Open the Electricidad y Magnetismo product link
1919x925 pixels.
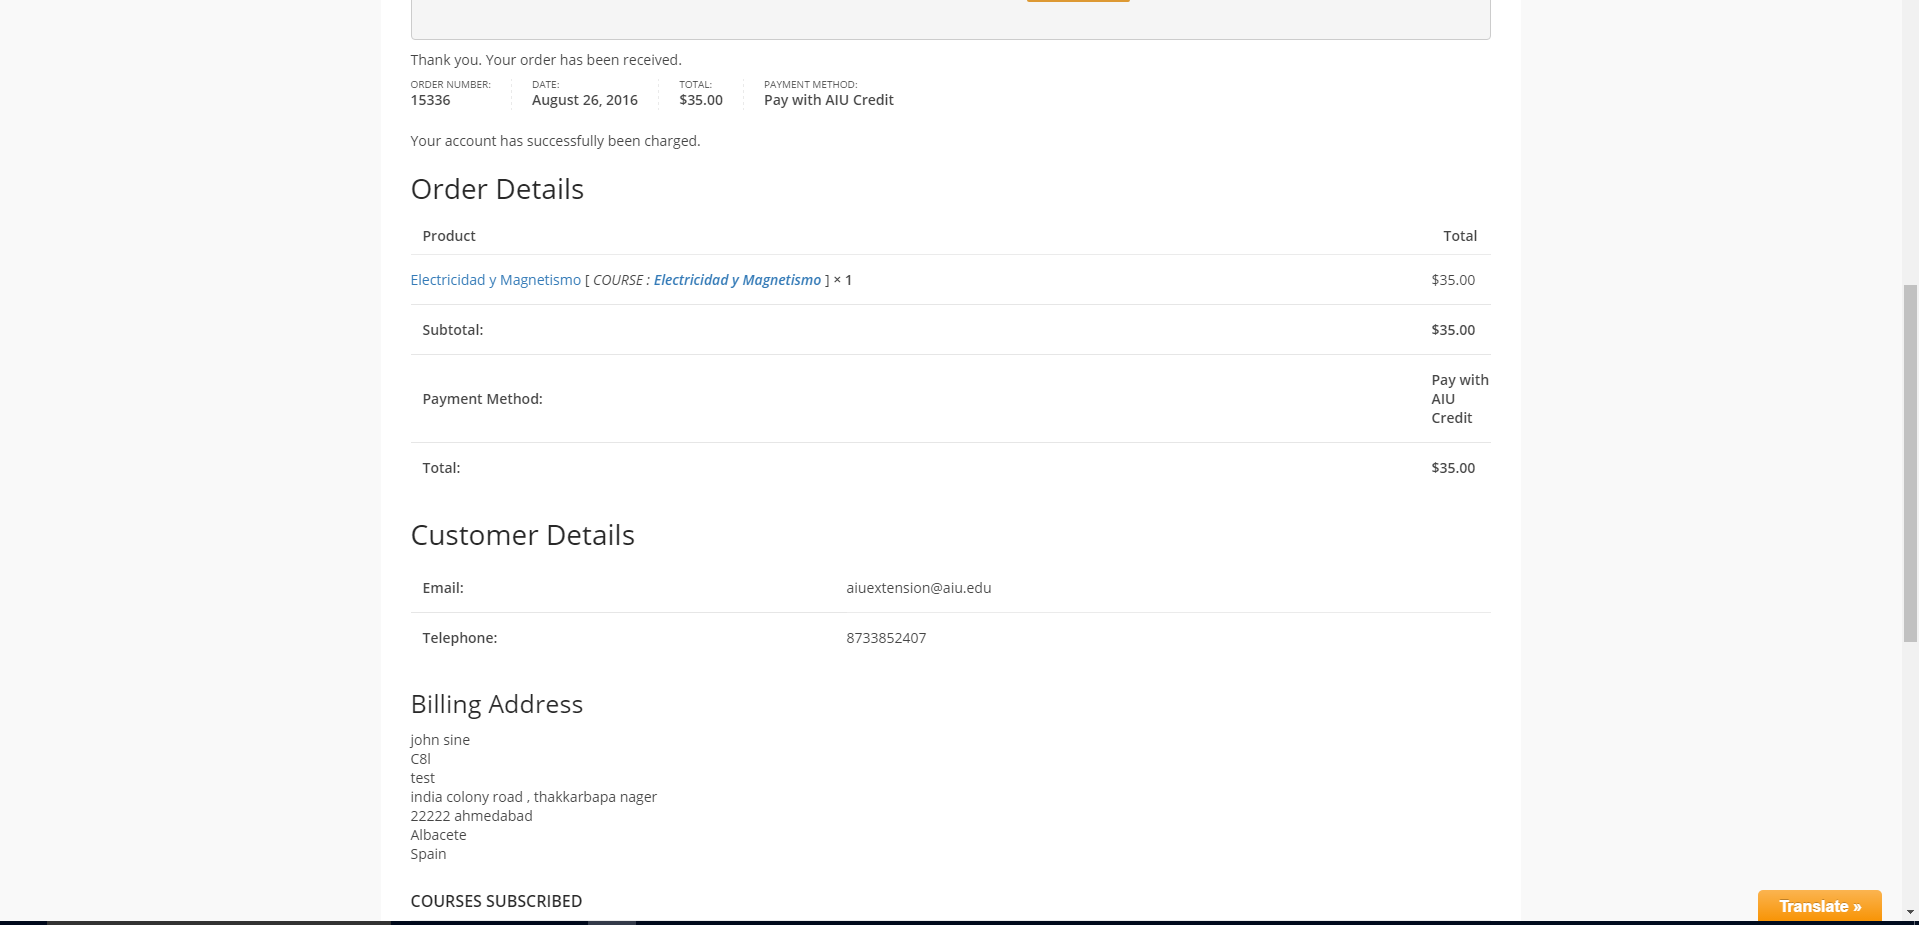[495, 280]
